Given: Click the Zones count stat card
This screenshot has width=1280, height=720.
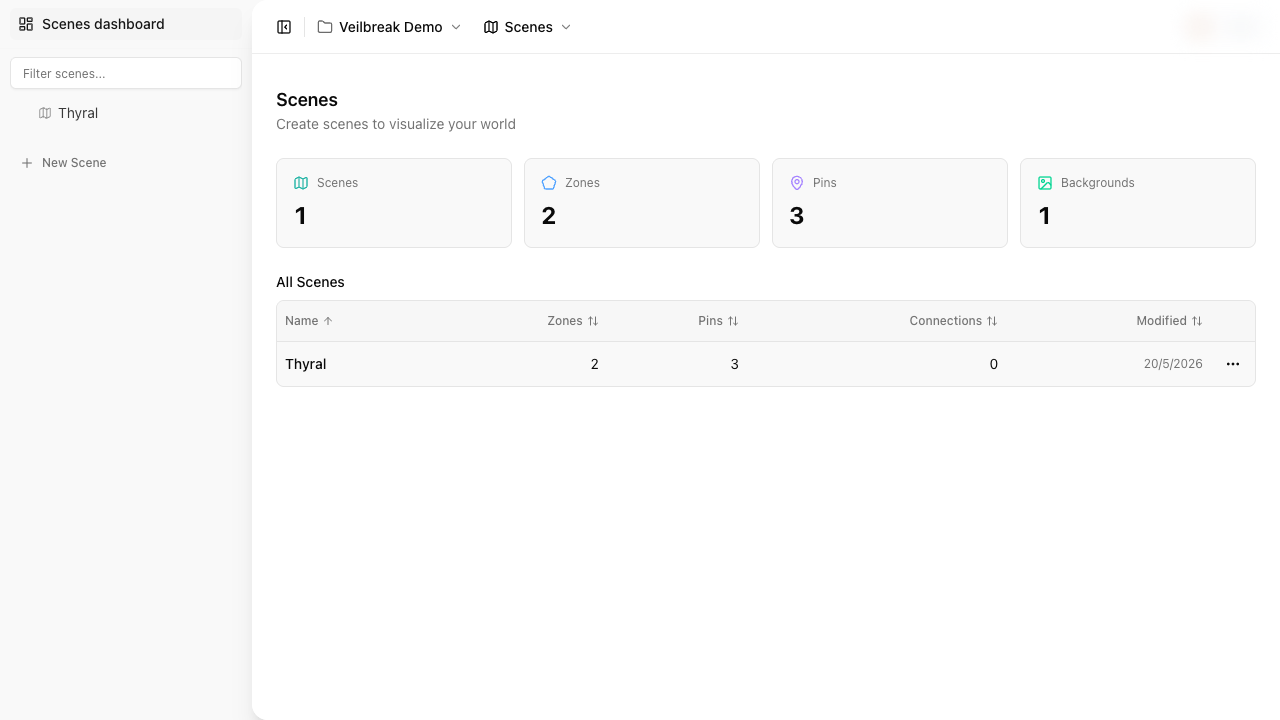Looking at the screenshot, I should pyautogui.click(x=642, y=203).
